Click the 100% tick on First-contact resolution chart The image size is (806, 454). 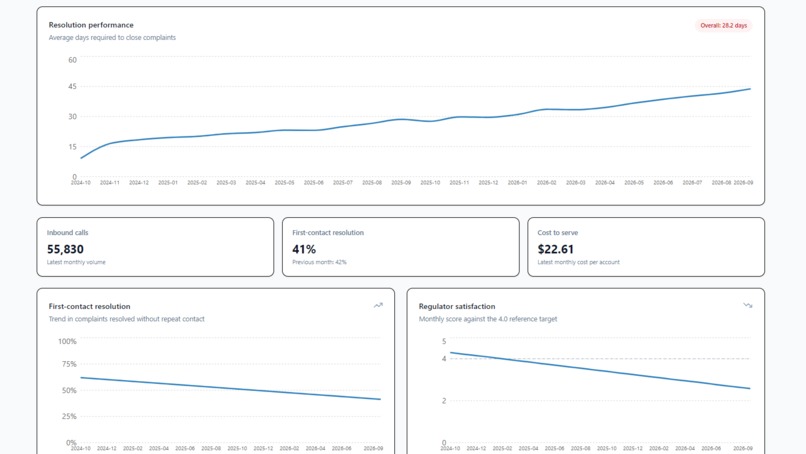click(67, 341)
